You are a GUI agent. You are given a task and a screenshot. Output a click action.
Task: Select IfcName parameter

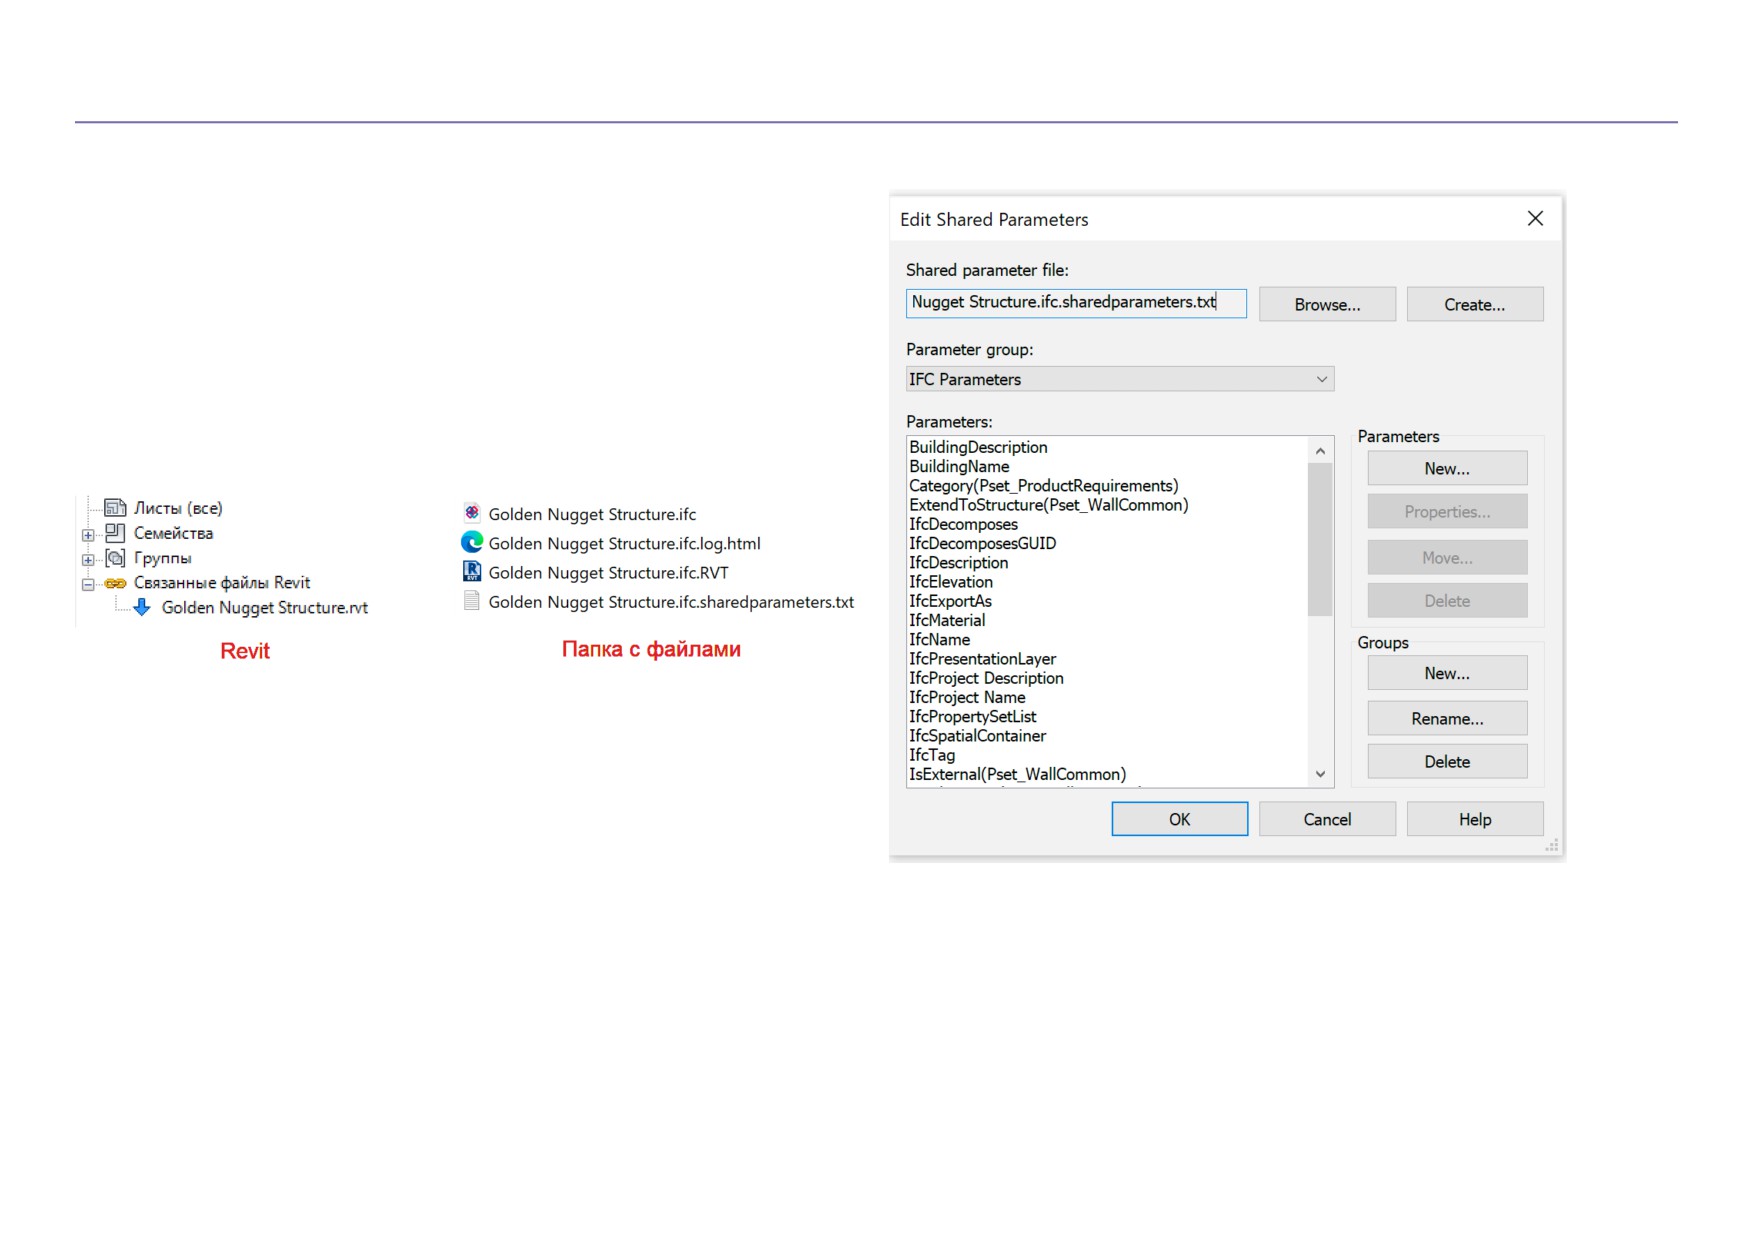pos(939,639)
